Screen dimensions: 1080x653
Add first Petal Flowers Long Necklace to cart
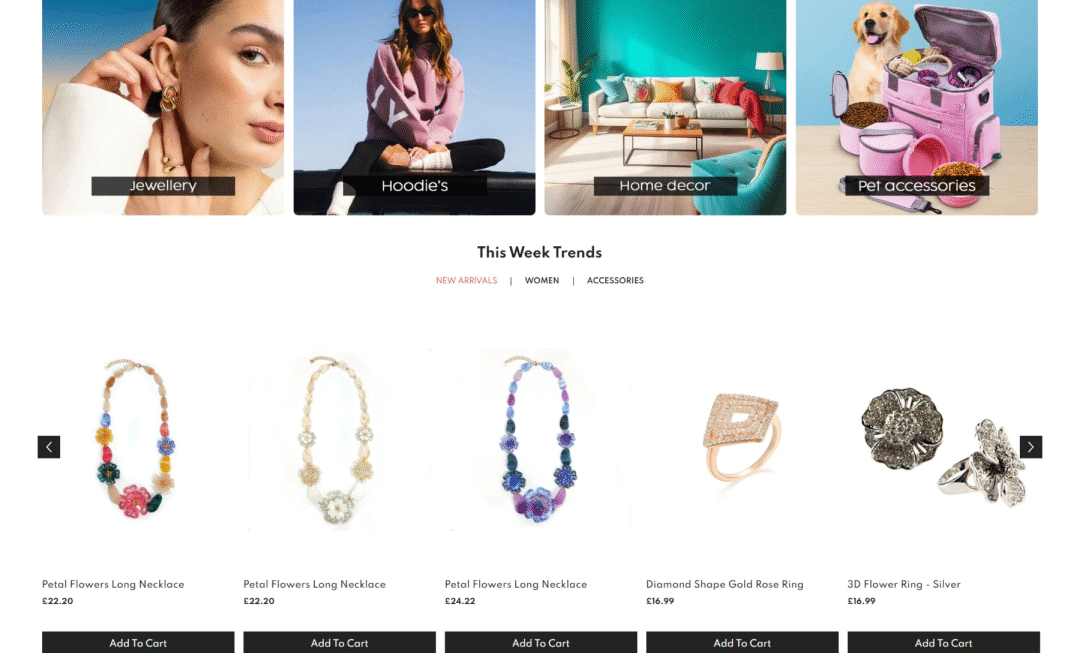pos(138,643)
